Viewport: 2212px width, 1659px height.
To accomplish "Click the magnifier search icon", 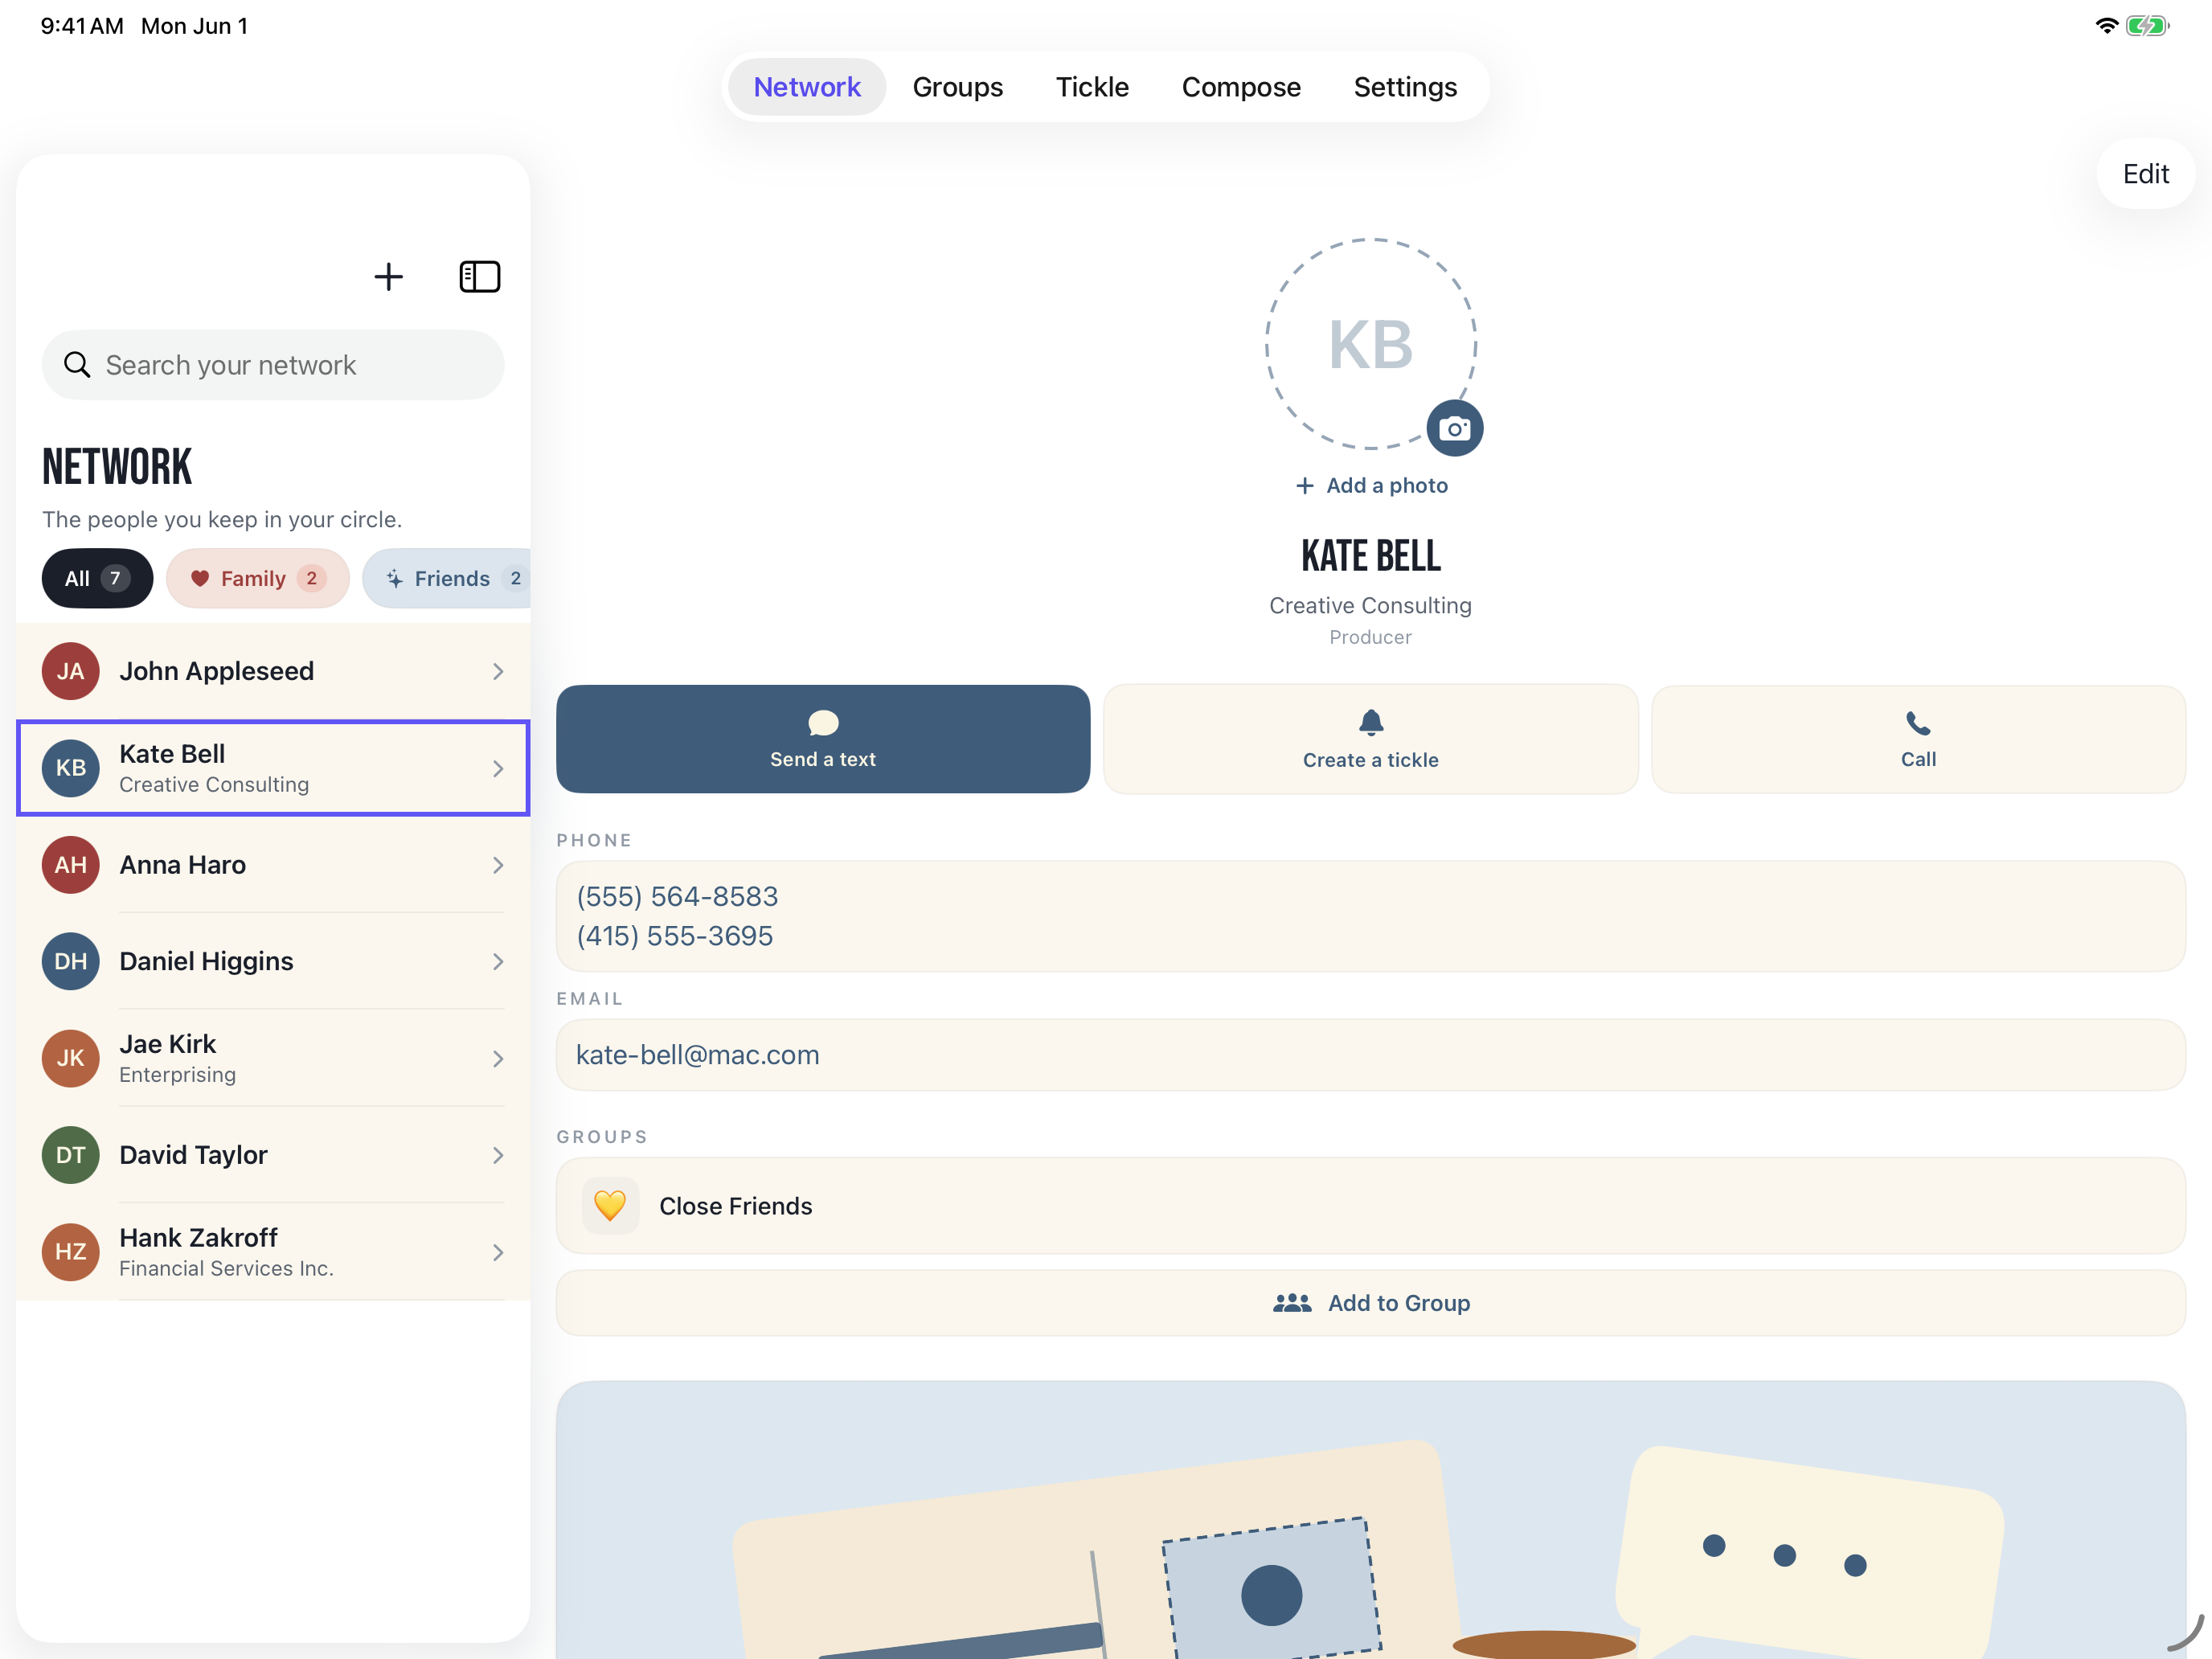I will click(77, 365).
